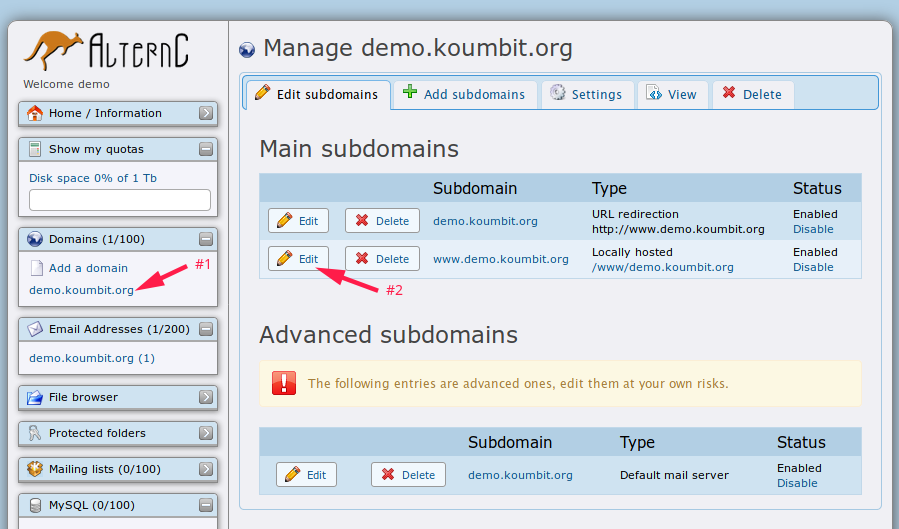Disable the www.demo.koumbit.org subdomain
The image size is (899, 529).
pyautogui.click(x=812, y=267)
